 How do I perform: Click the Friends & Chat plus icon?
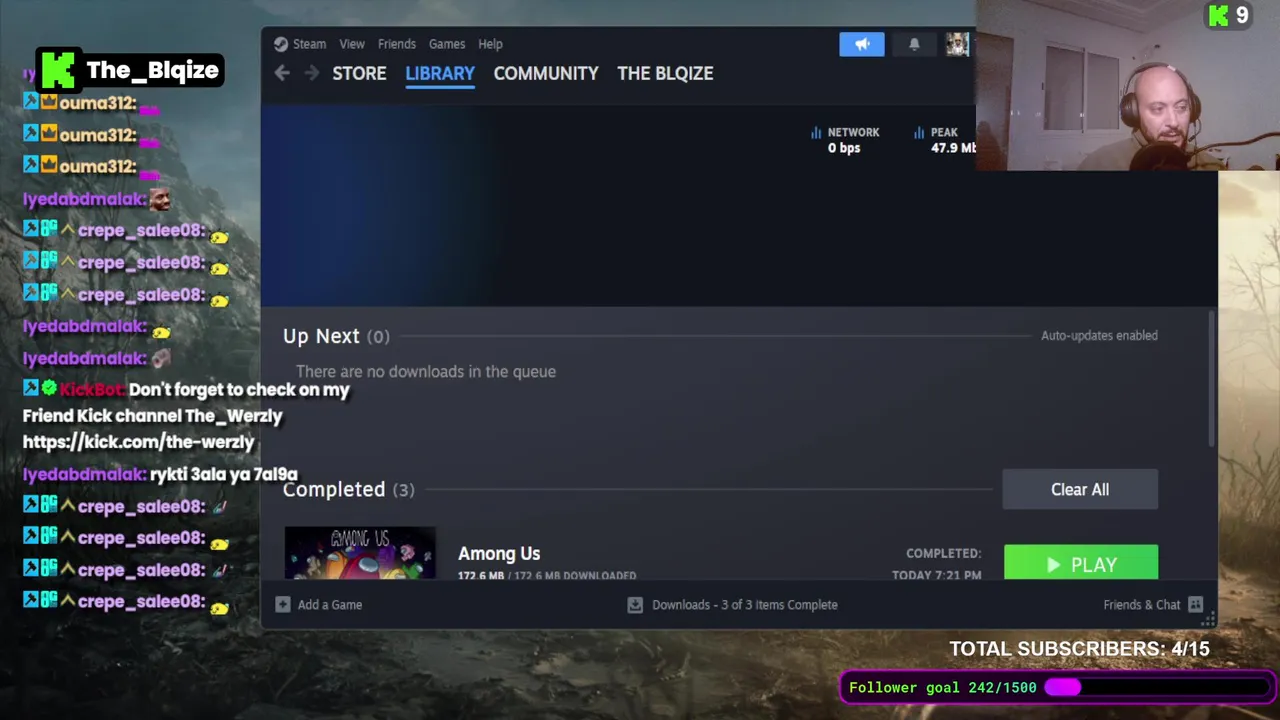click(x=1195, y=604)
